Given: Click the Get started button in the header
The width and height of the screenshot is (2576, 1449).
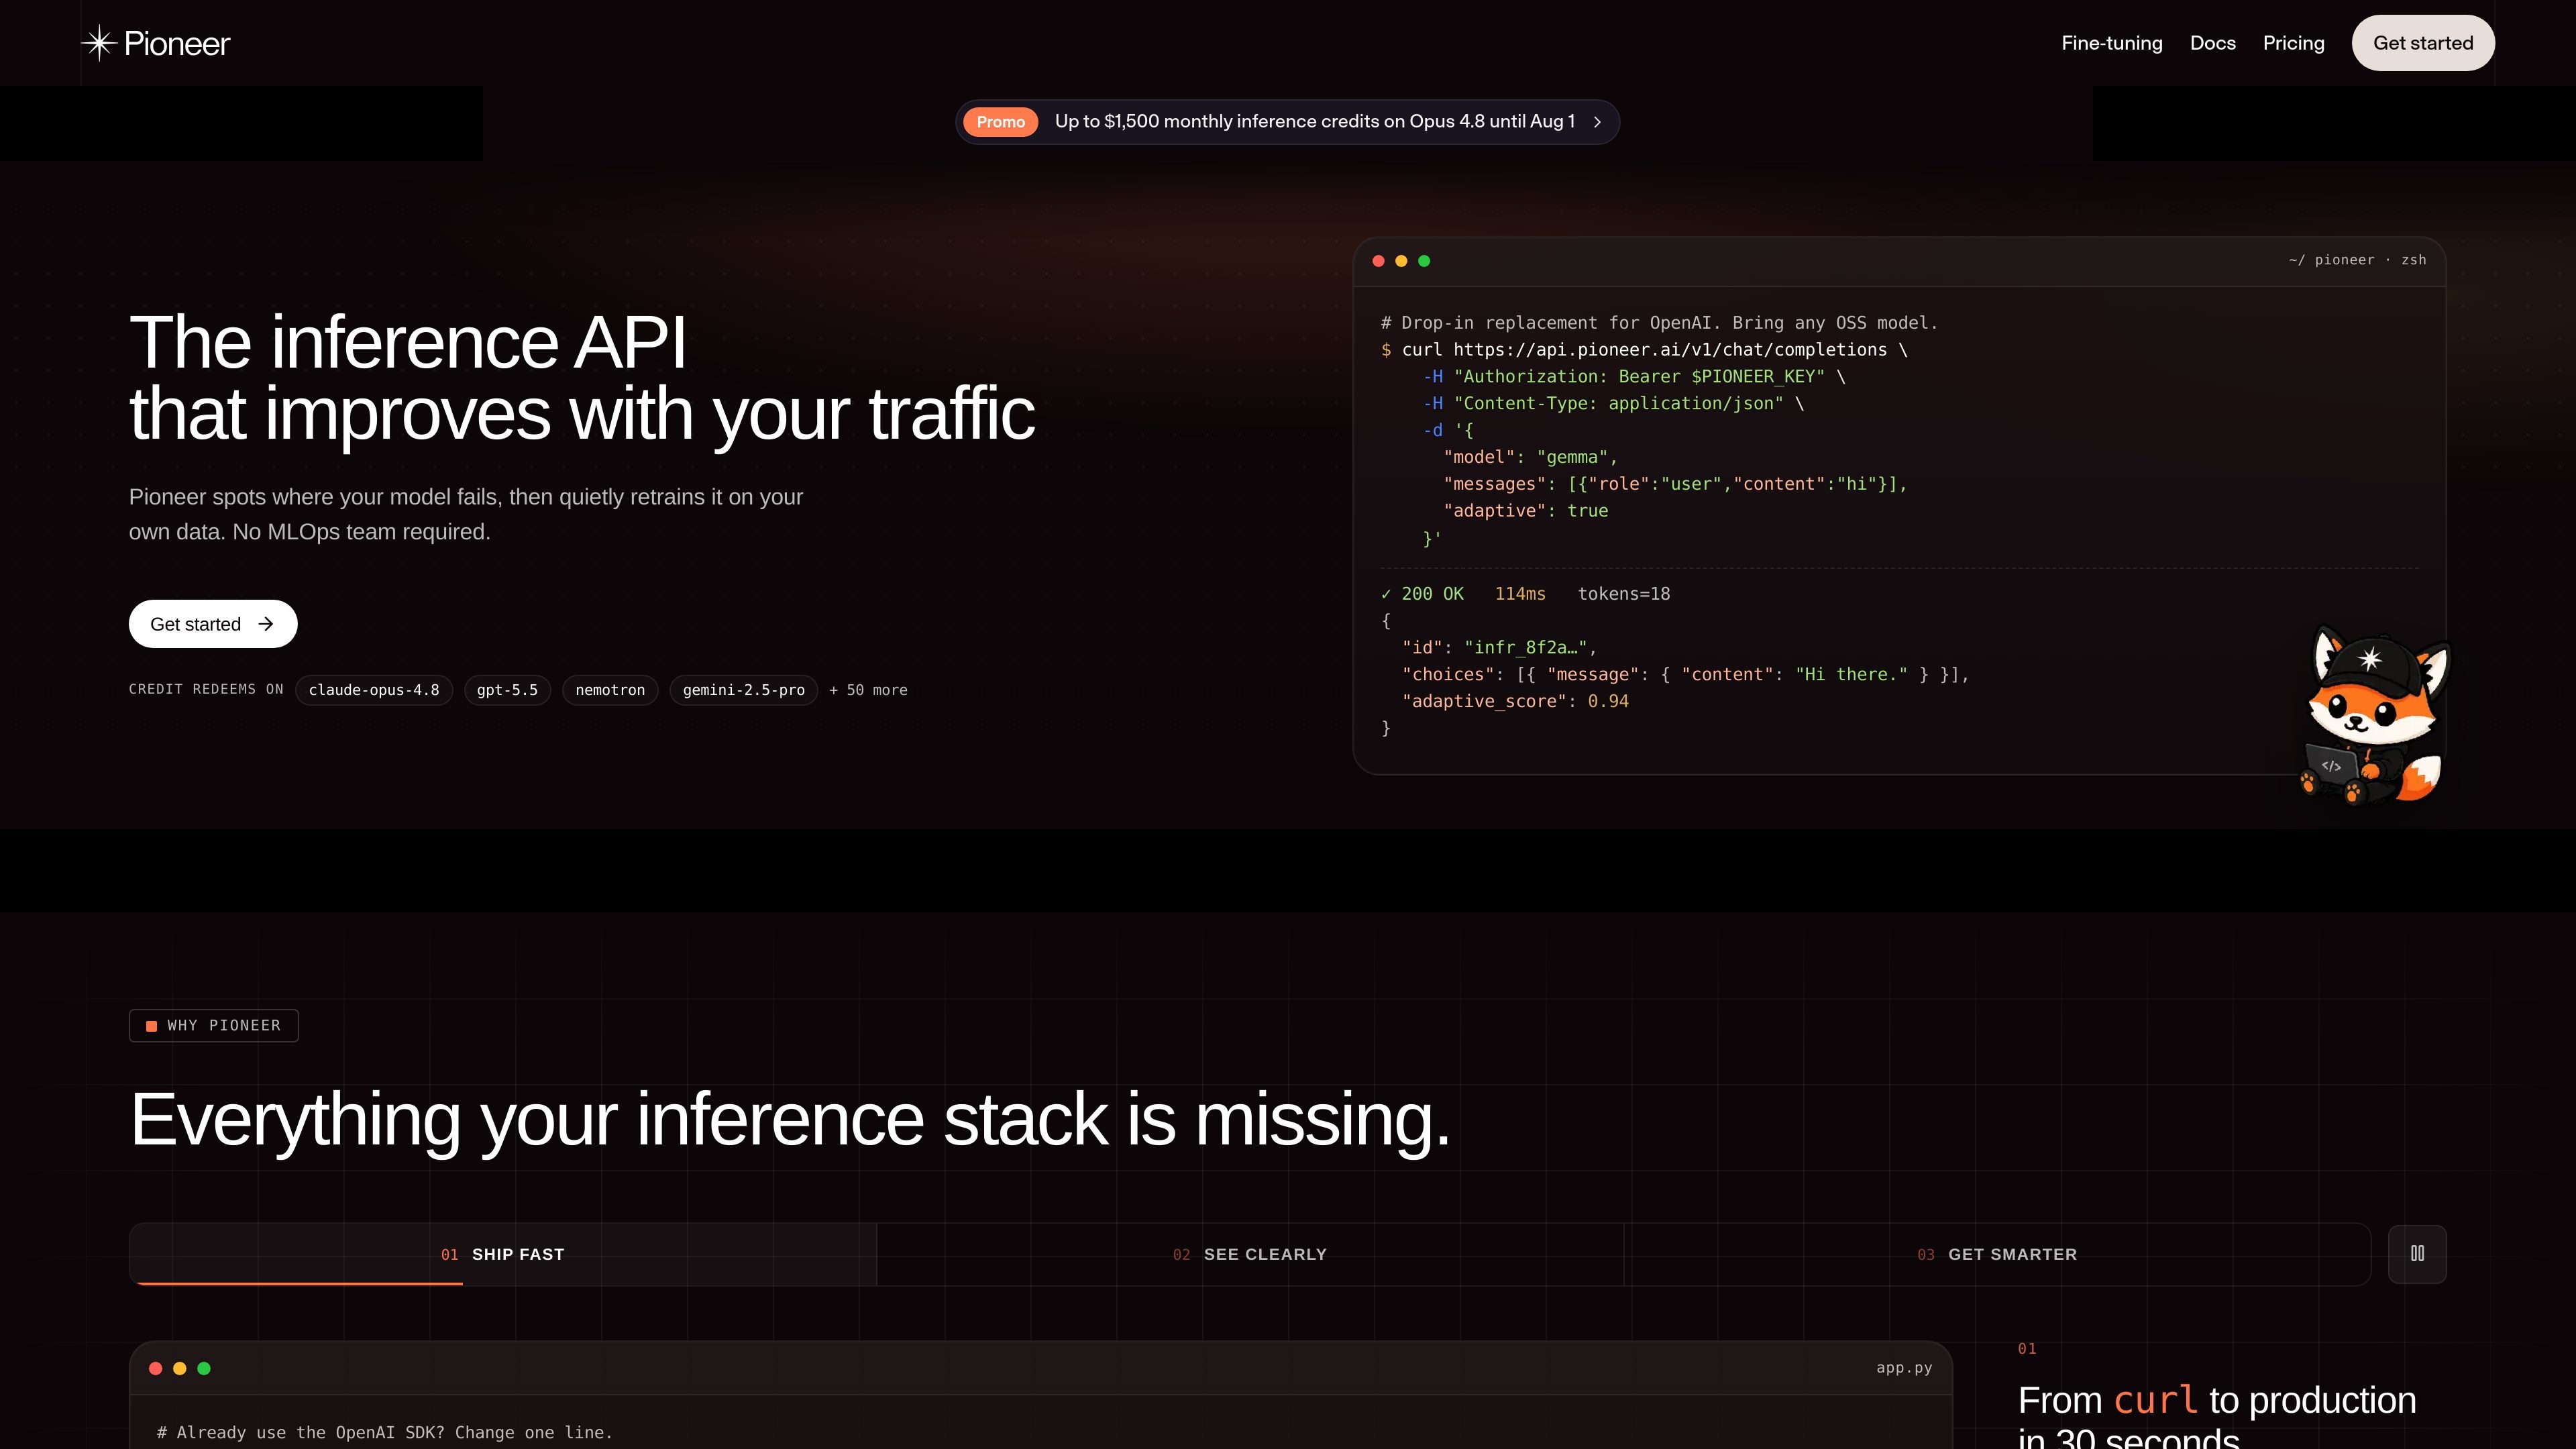Looking at the screenshot, I should (2423, 43).
